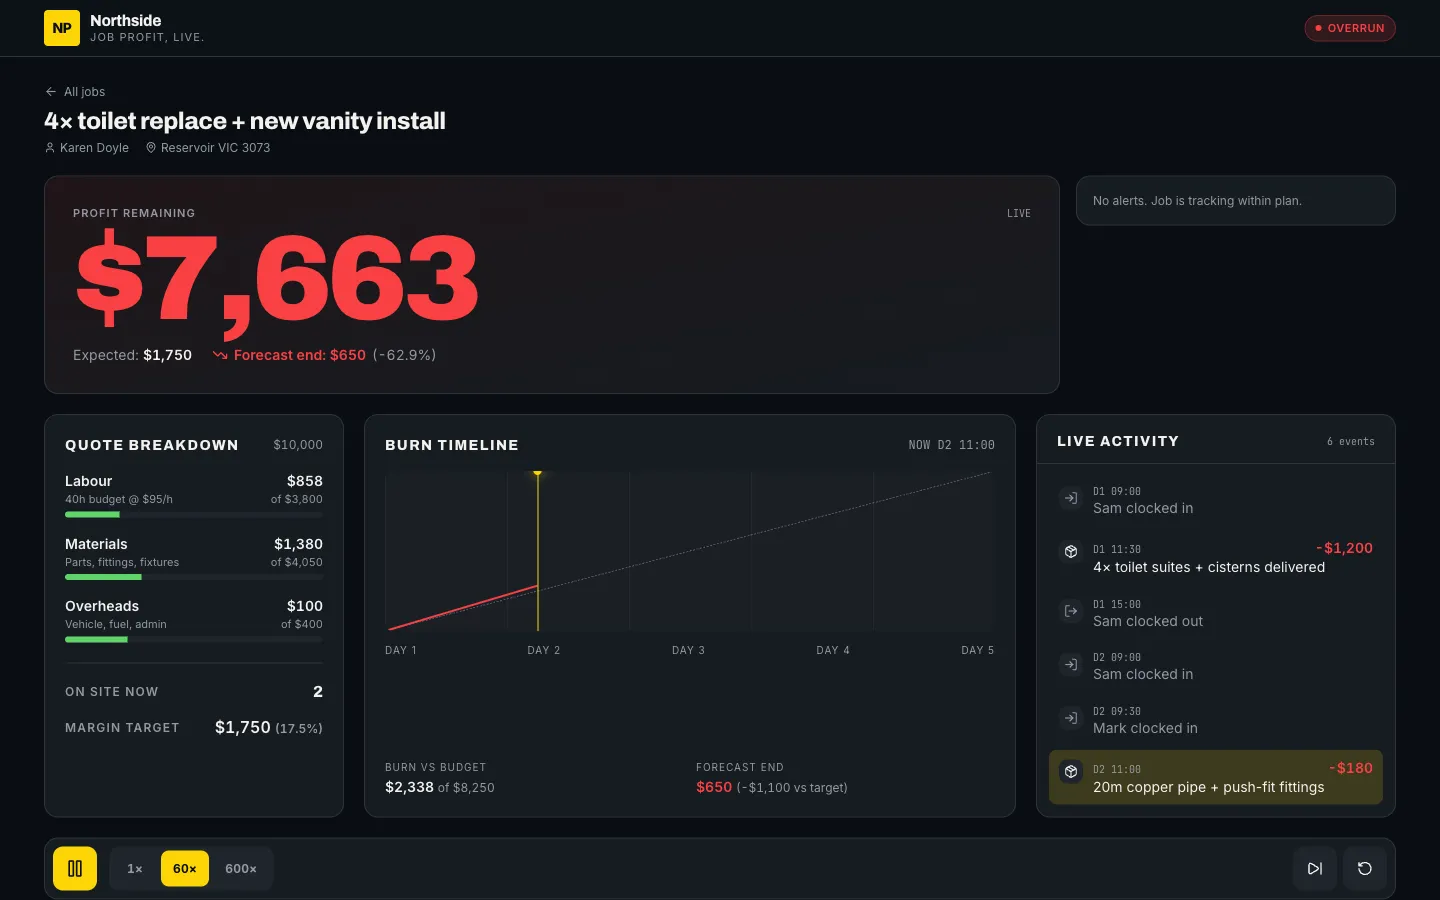
Task: Click the Labour progress bar
Action: [194, 515]
